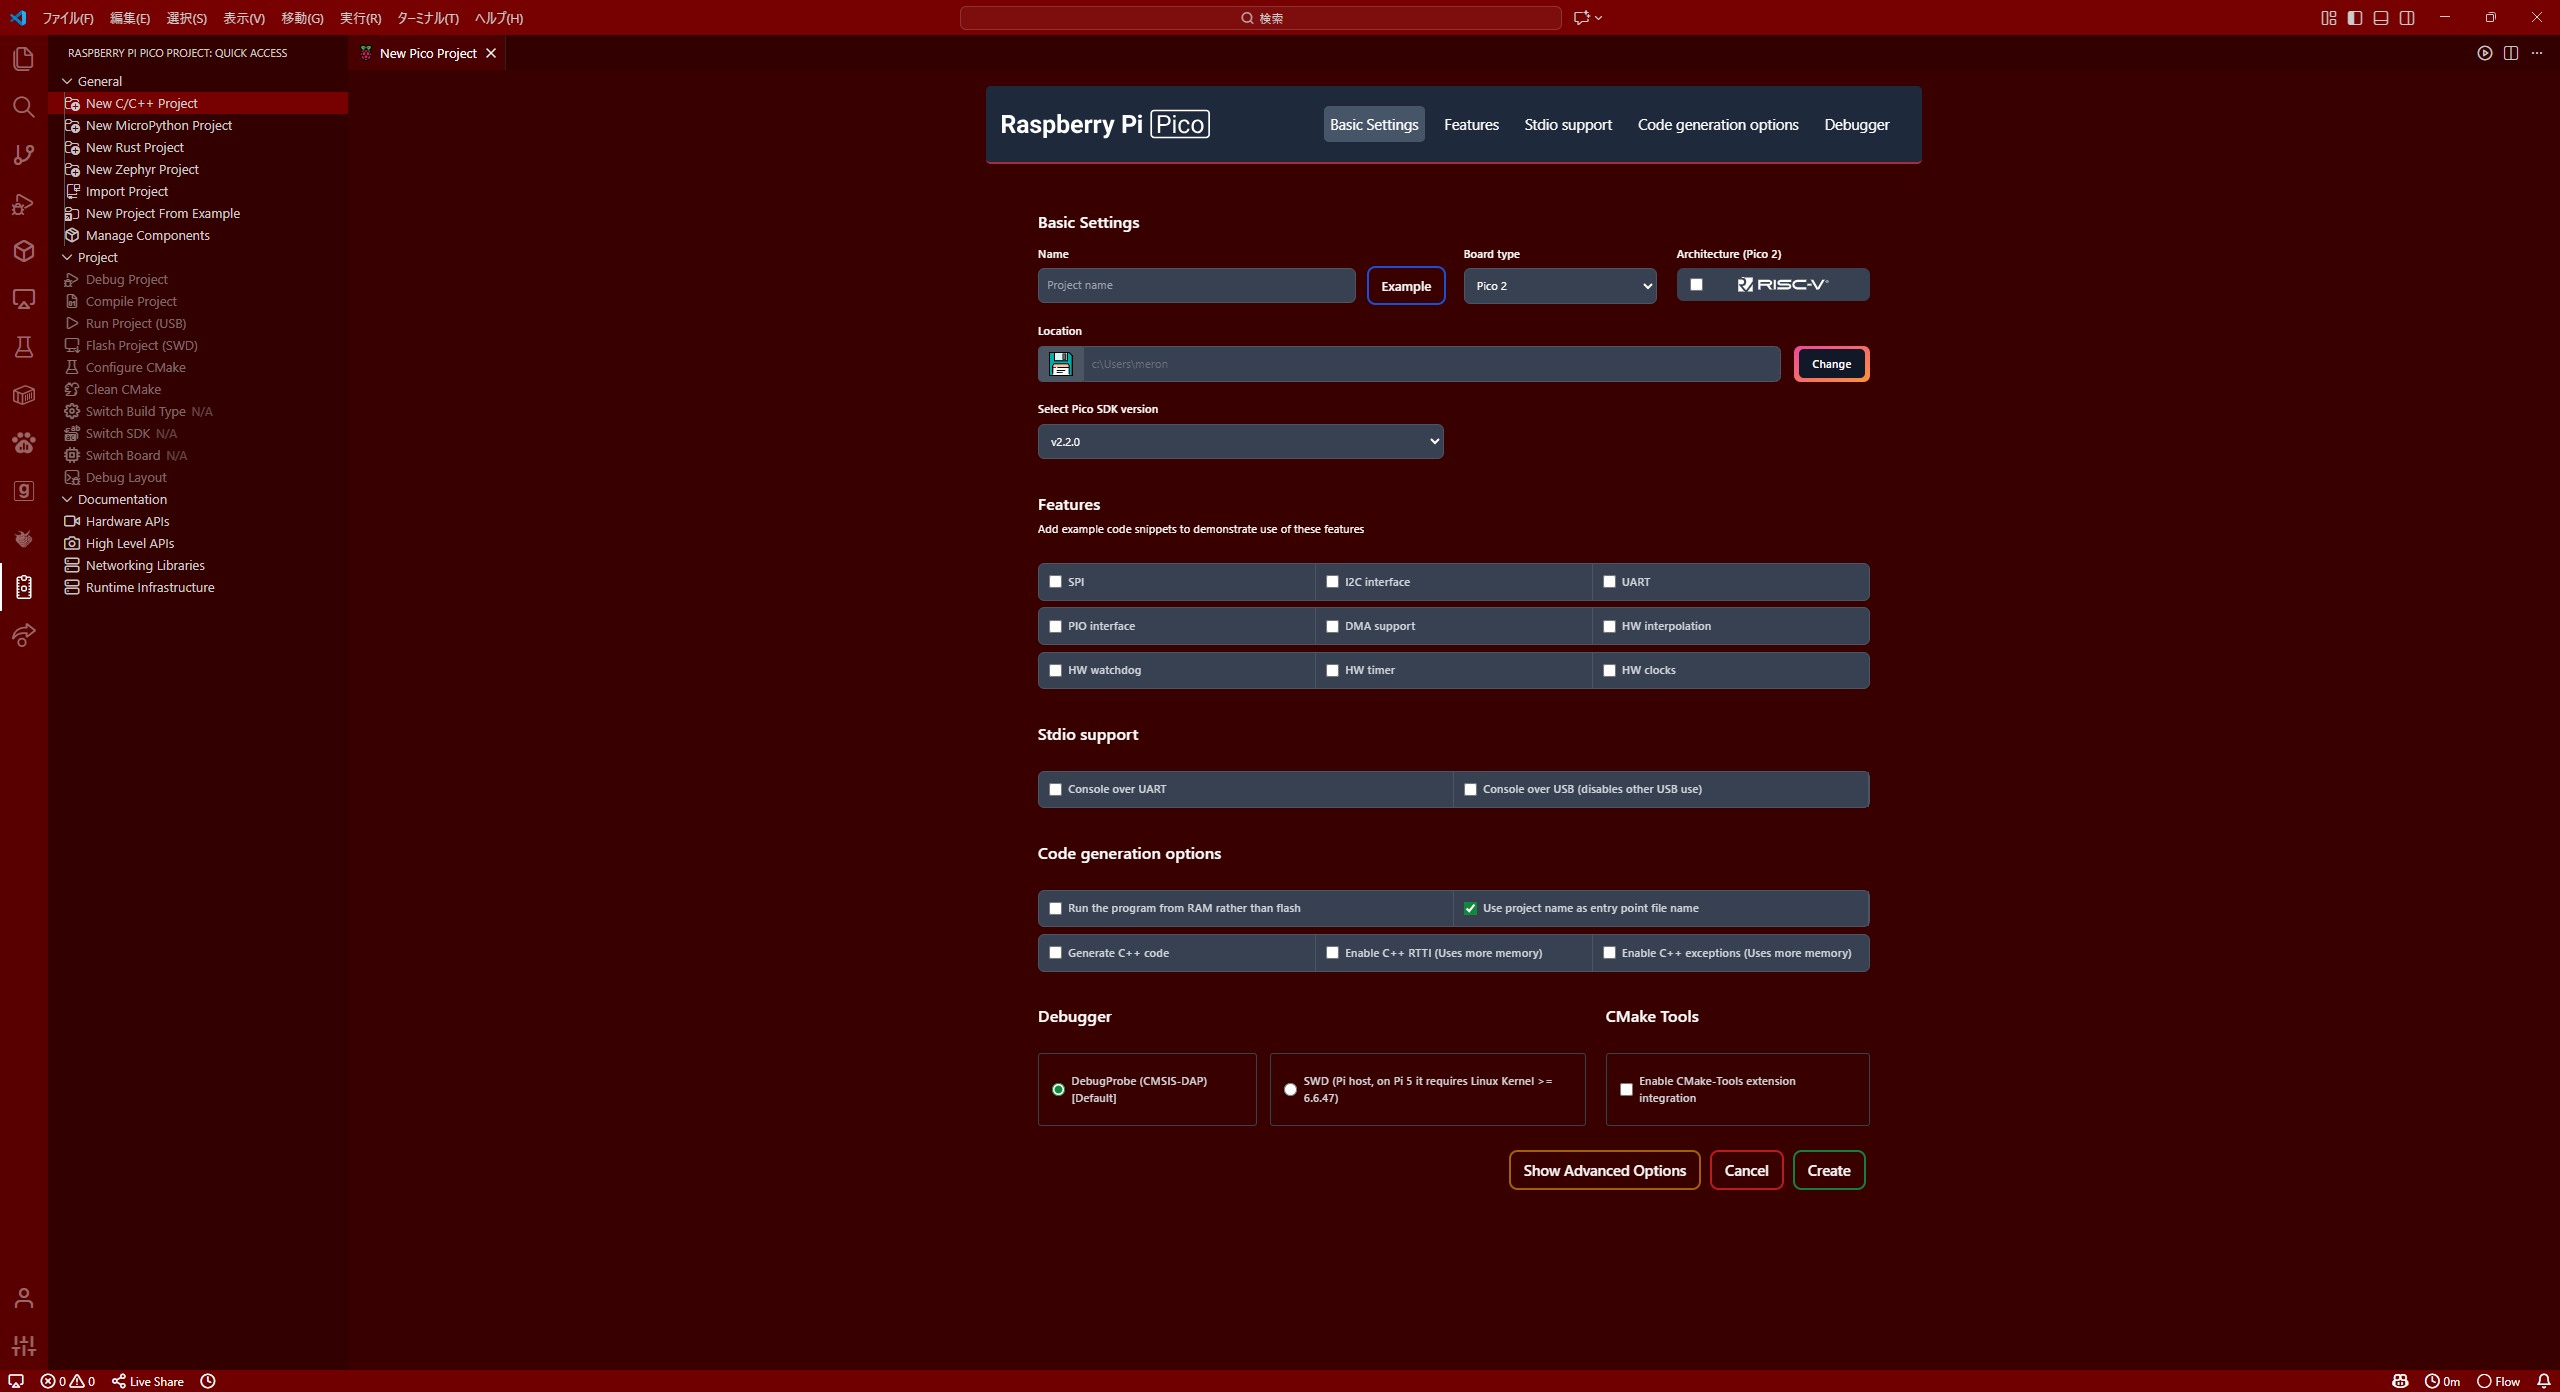The width and height of the screenshot is (2560, 1392).
Task: Switch to the Features tab
Action: click(x=1471, y=125)
